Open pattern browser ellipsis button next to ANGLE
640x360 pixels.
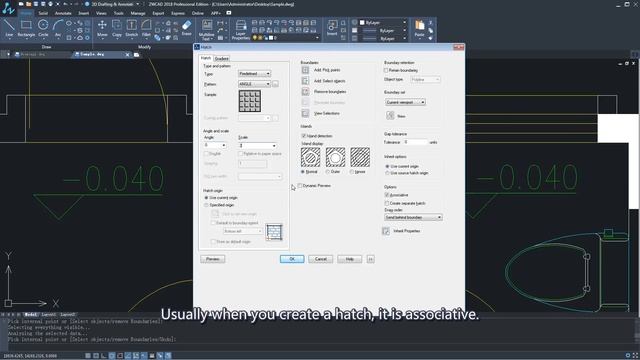[276, 84]
